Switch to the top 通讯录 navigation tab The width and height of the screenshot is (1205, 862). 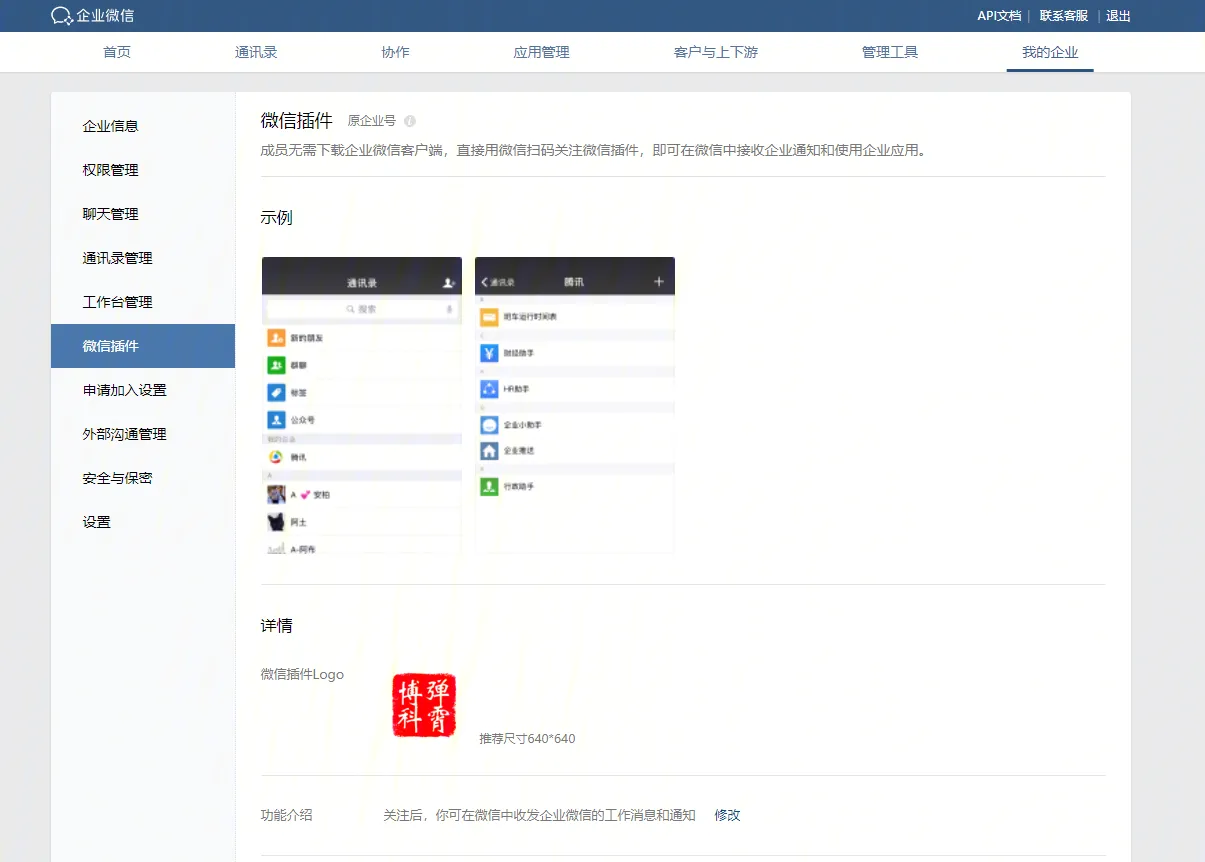coord(256,52)
